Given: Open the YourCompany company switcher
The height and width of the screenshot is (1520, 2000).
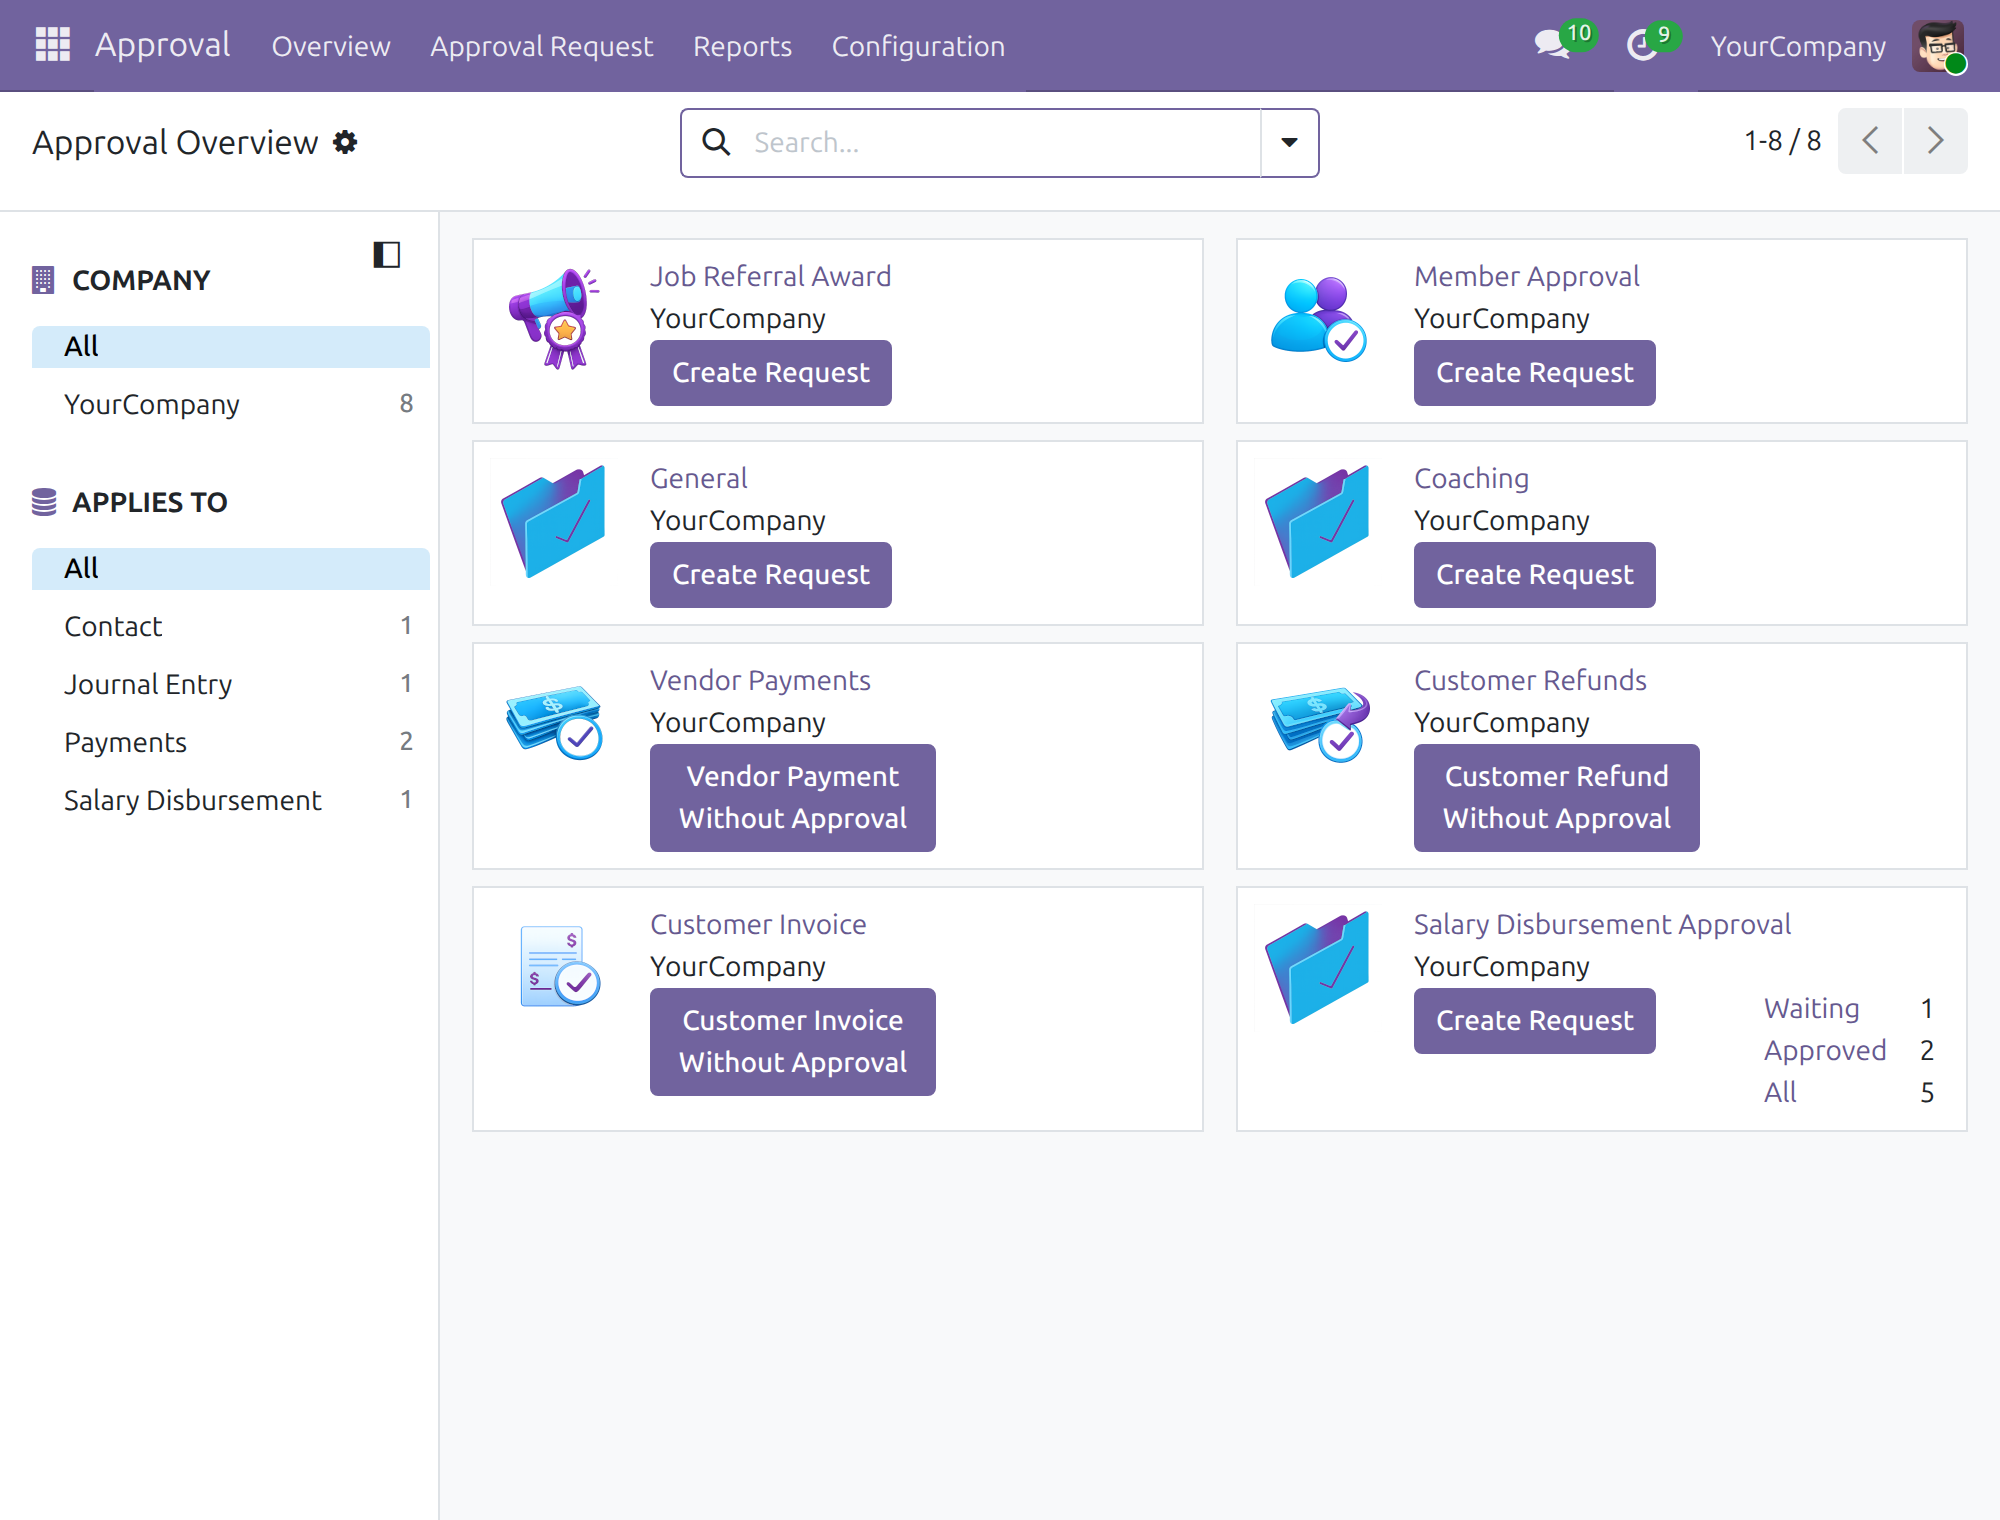Looking at the screenshot, I should pos(1798,46).
